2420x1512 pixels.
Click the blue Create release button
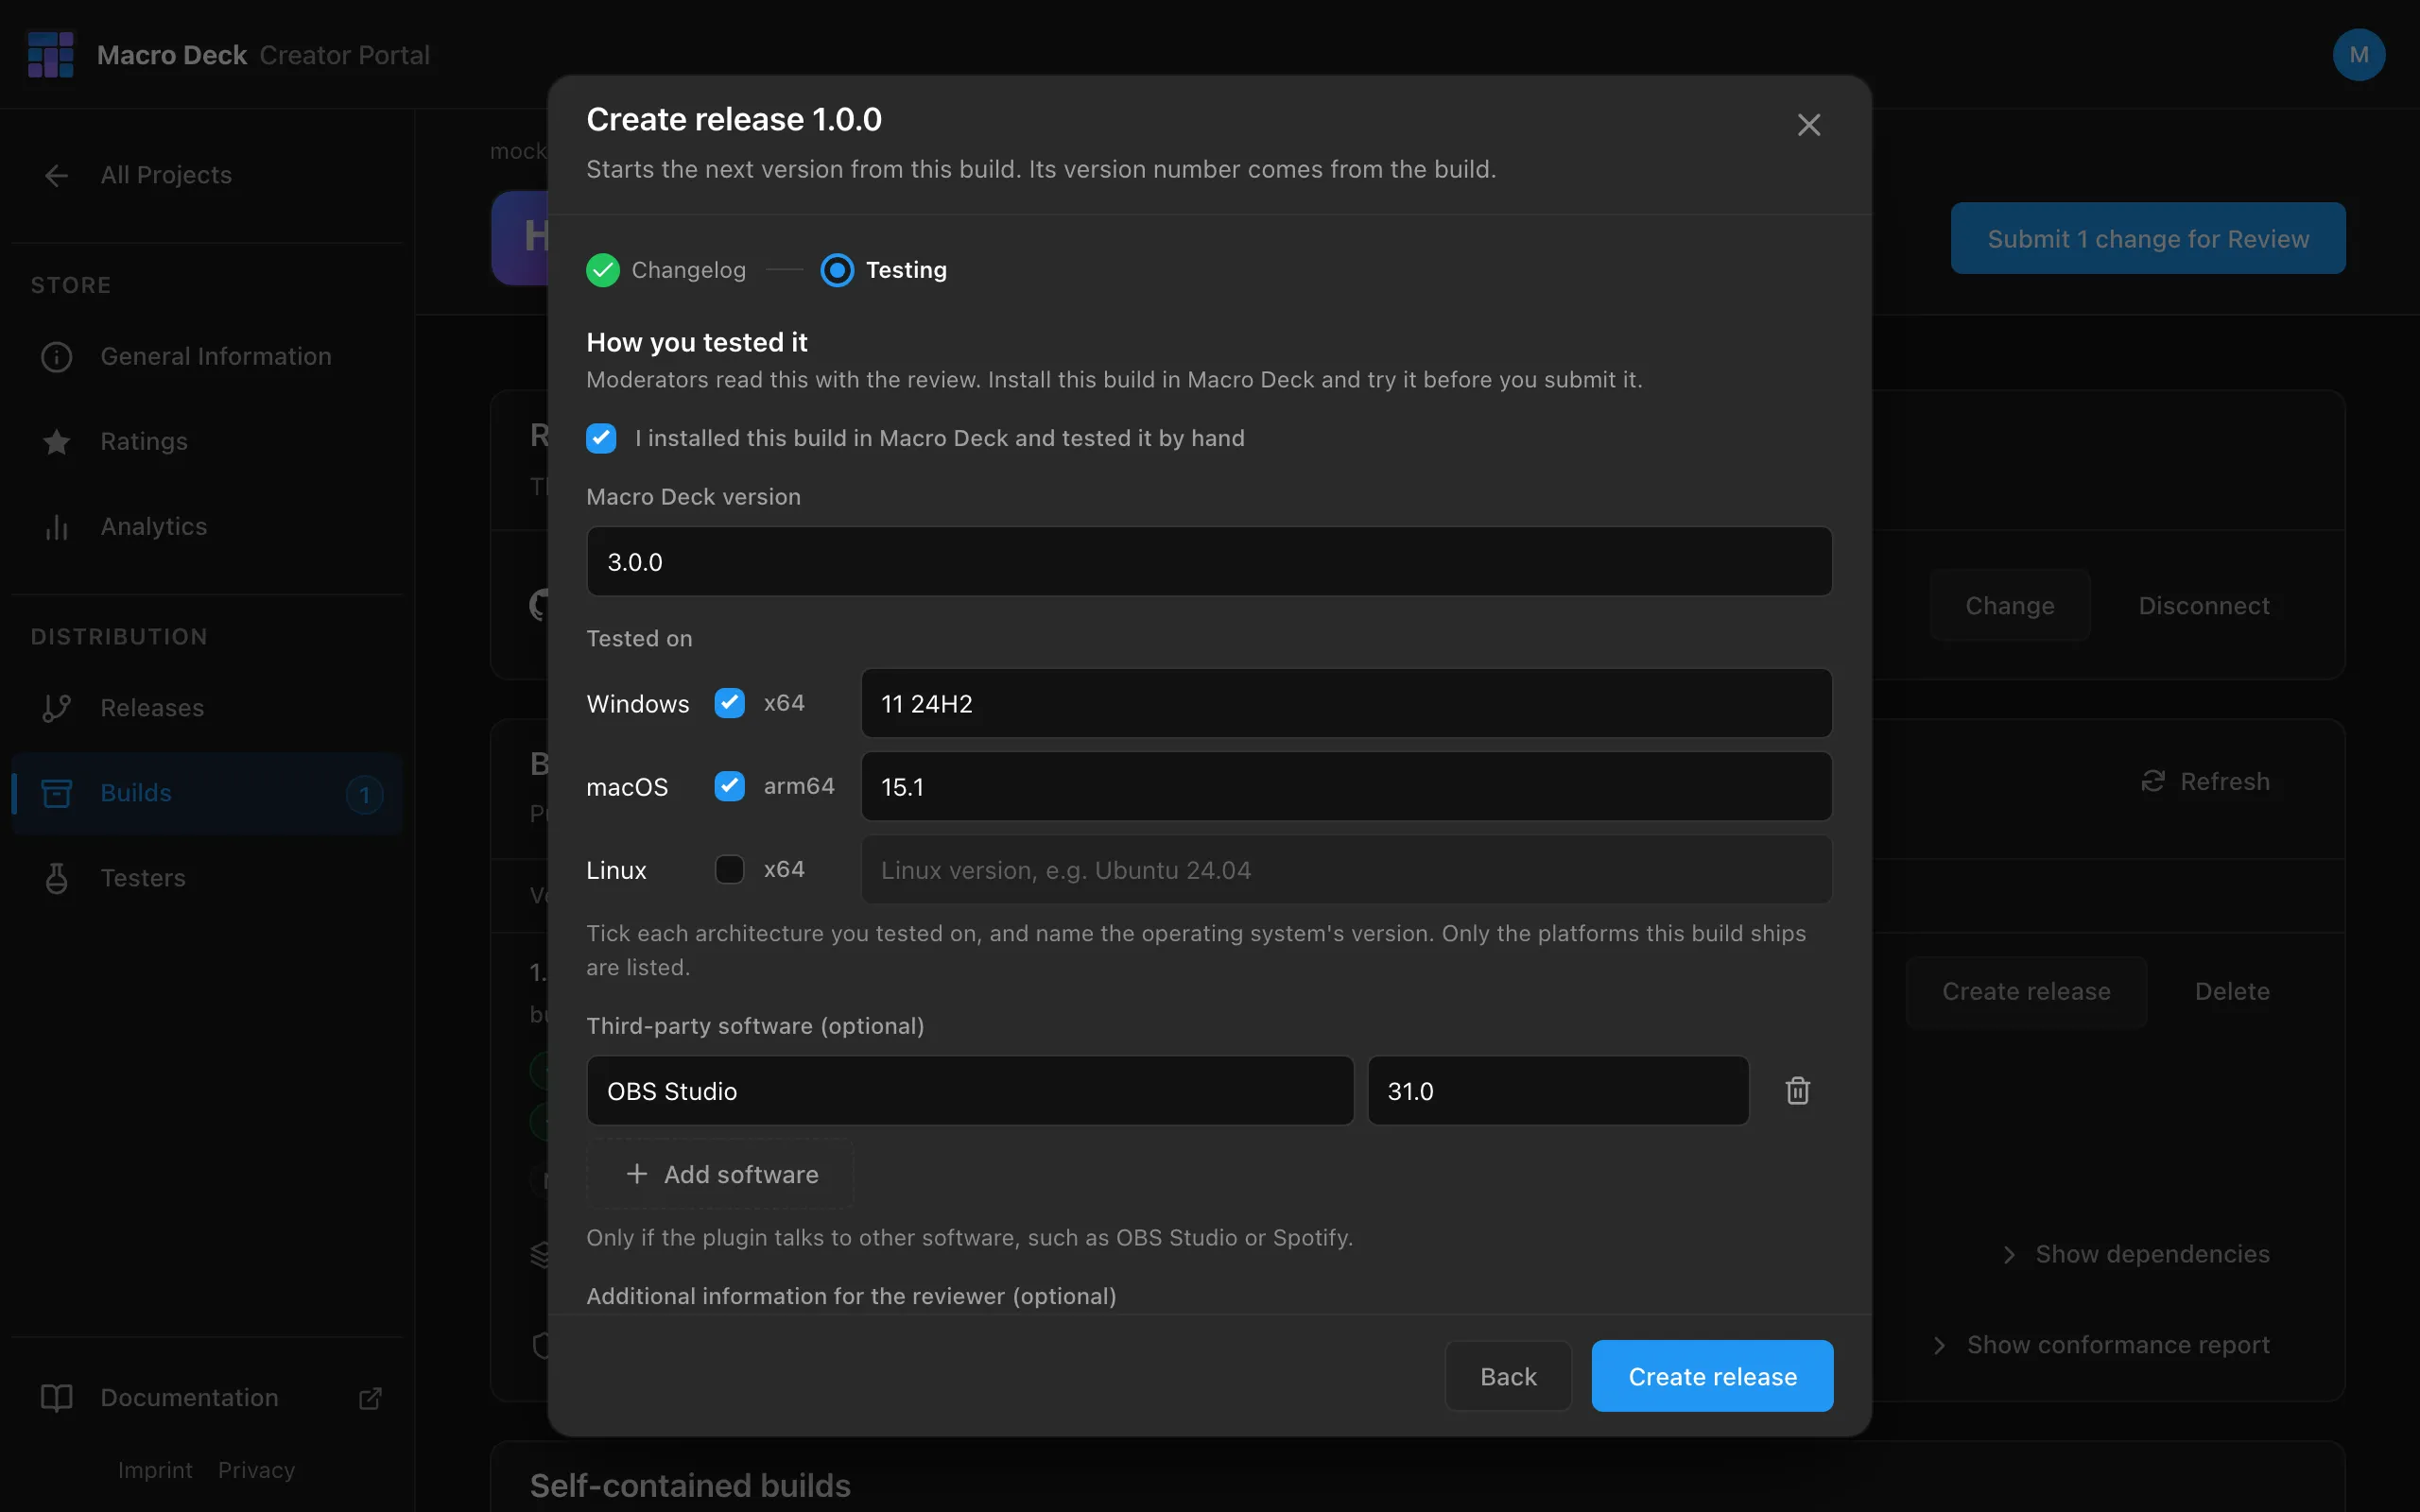click(x=1712, y=1376)
